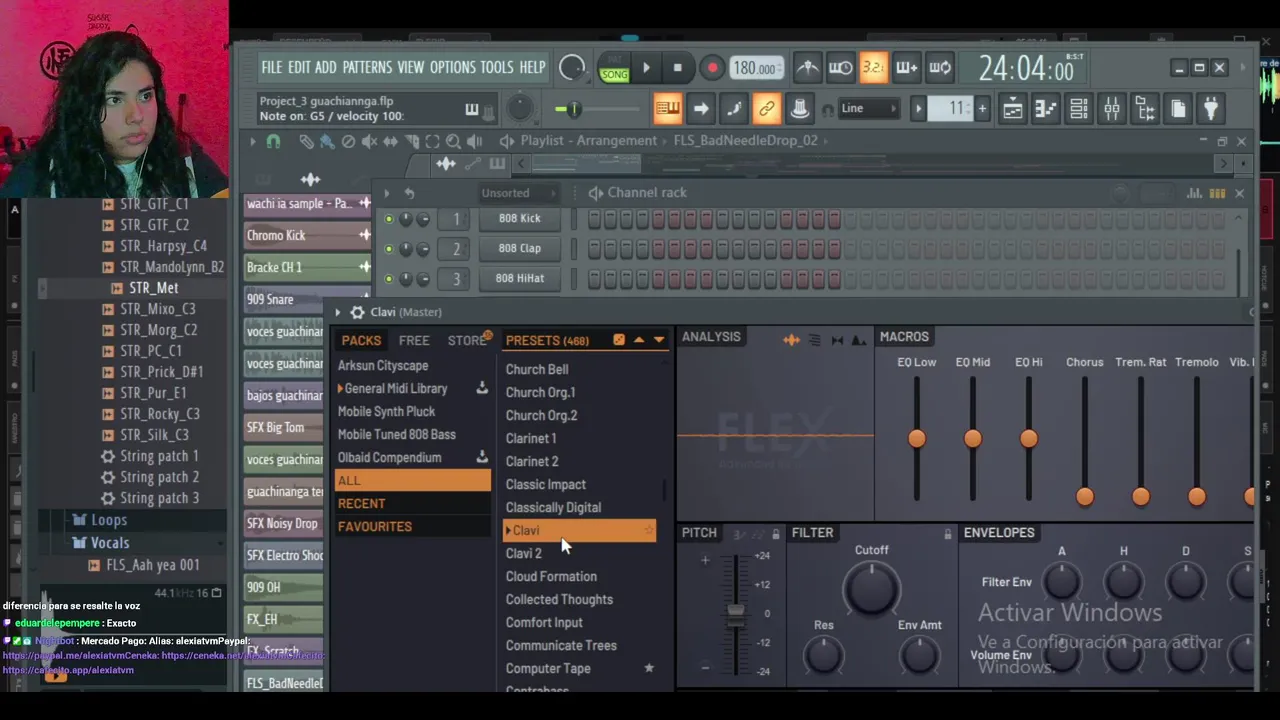Add new pattern with plus button

point(982,108)
